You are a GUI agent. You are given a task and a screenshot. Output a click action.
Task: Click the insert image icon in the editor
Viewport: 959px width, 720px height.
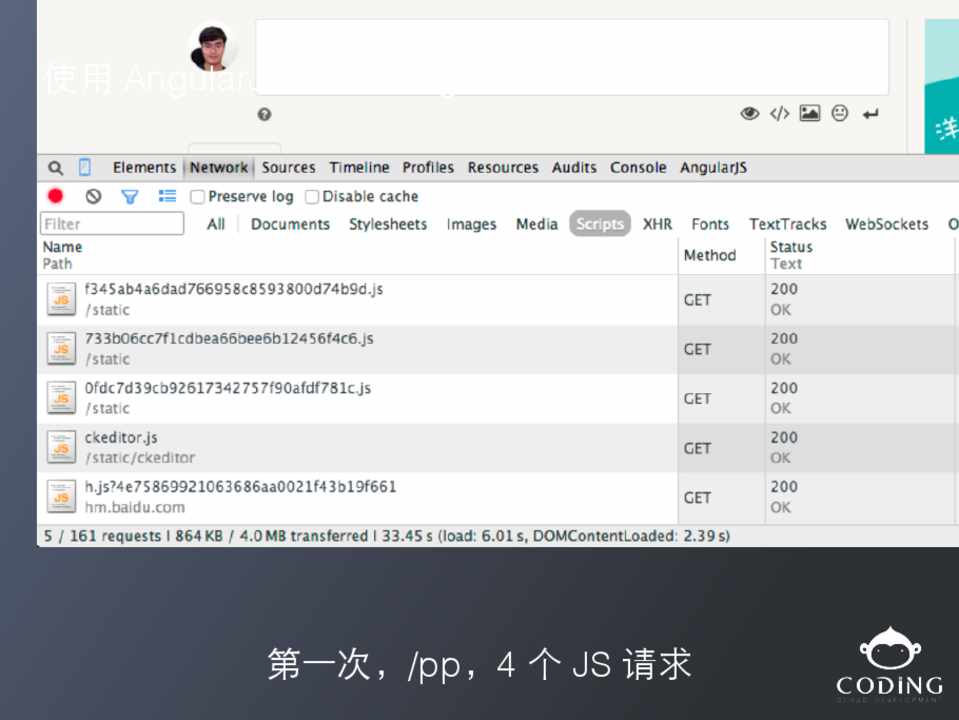click(809, 114)
